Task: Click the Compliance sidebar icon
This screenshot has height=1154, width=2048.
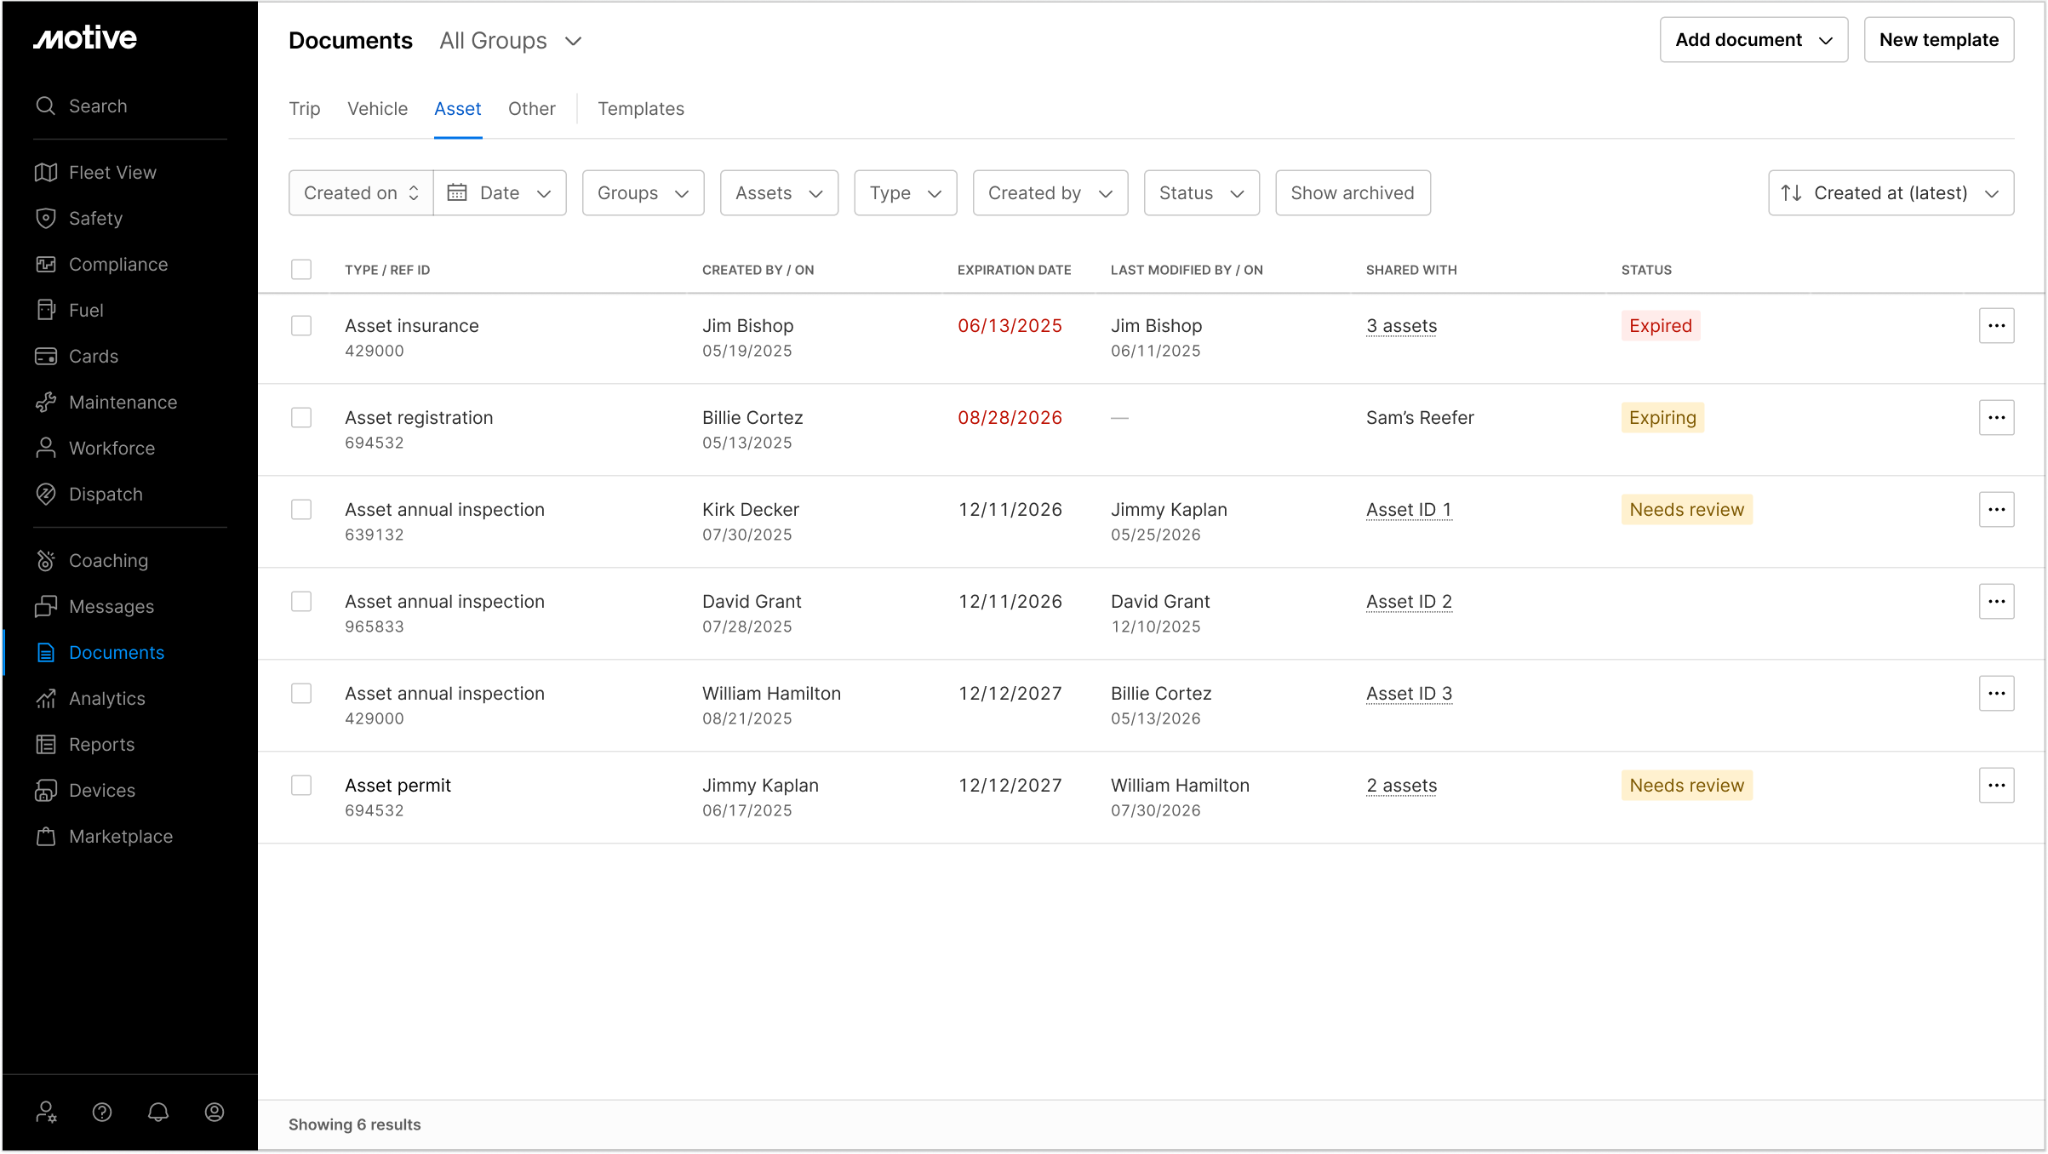Action: coord(46,264)
